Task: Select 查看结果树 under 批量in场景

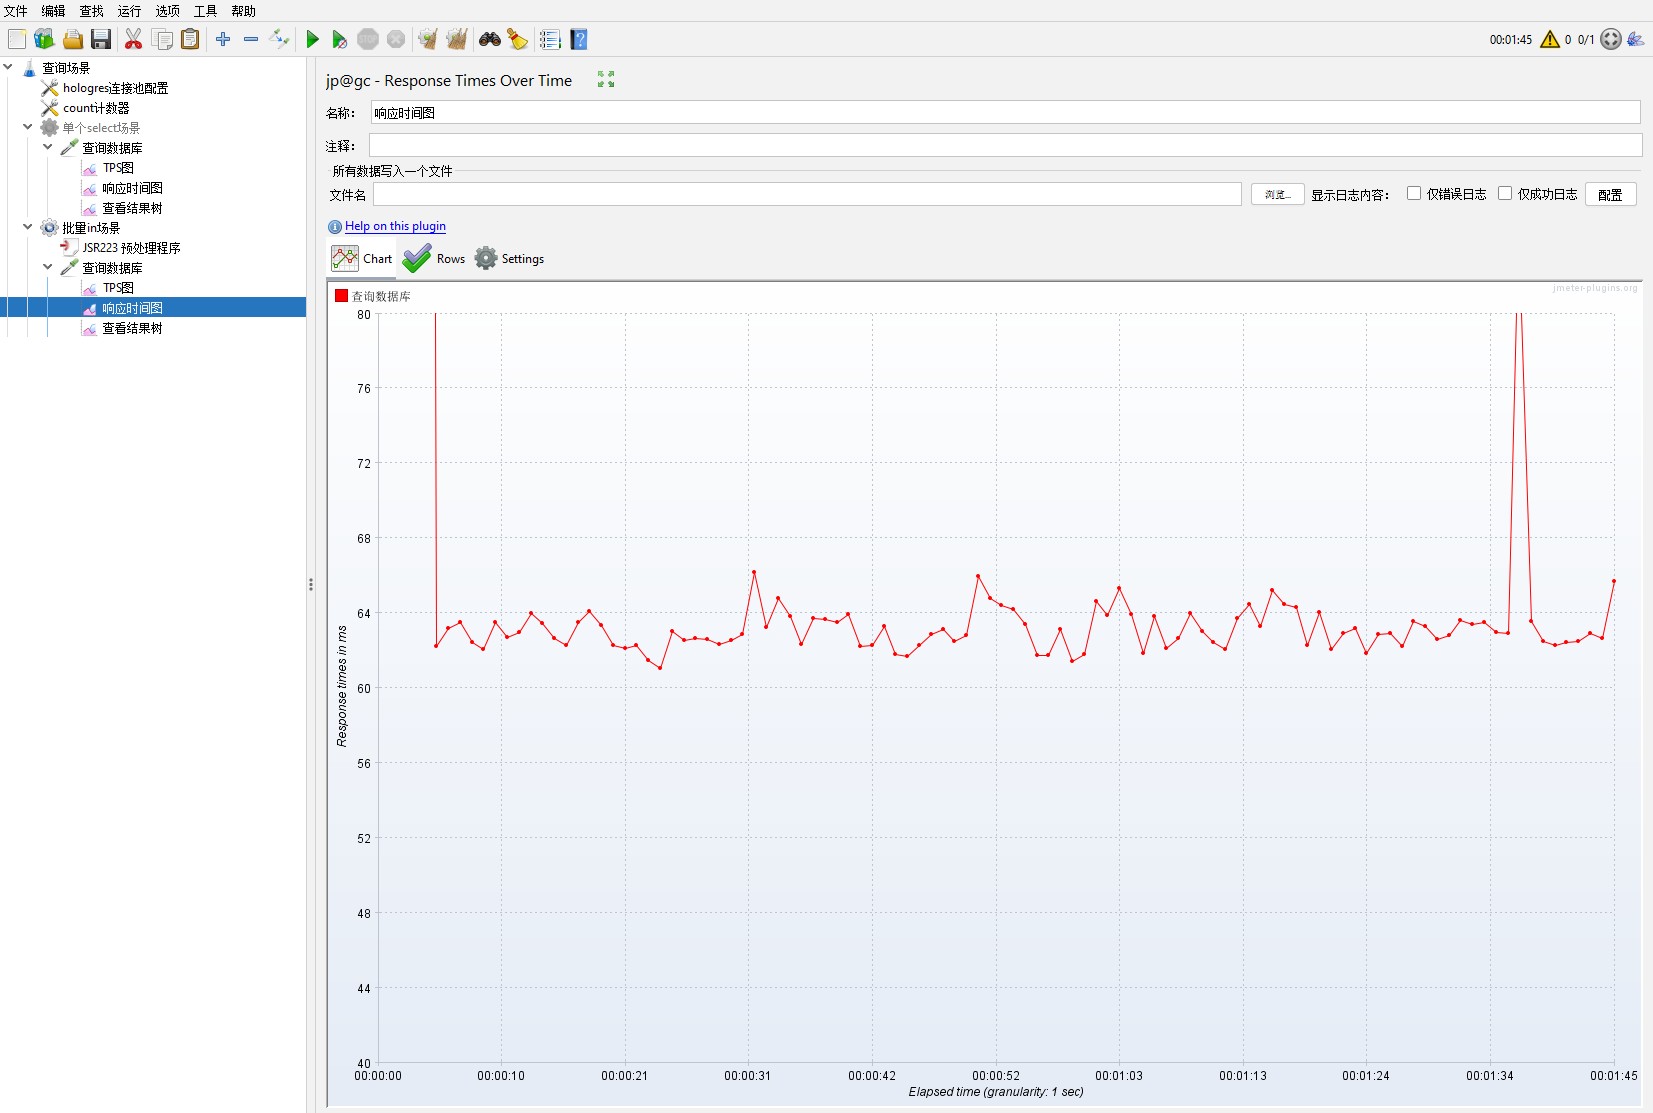Action: [132, 327]
